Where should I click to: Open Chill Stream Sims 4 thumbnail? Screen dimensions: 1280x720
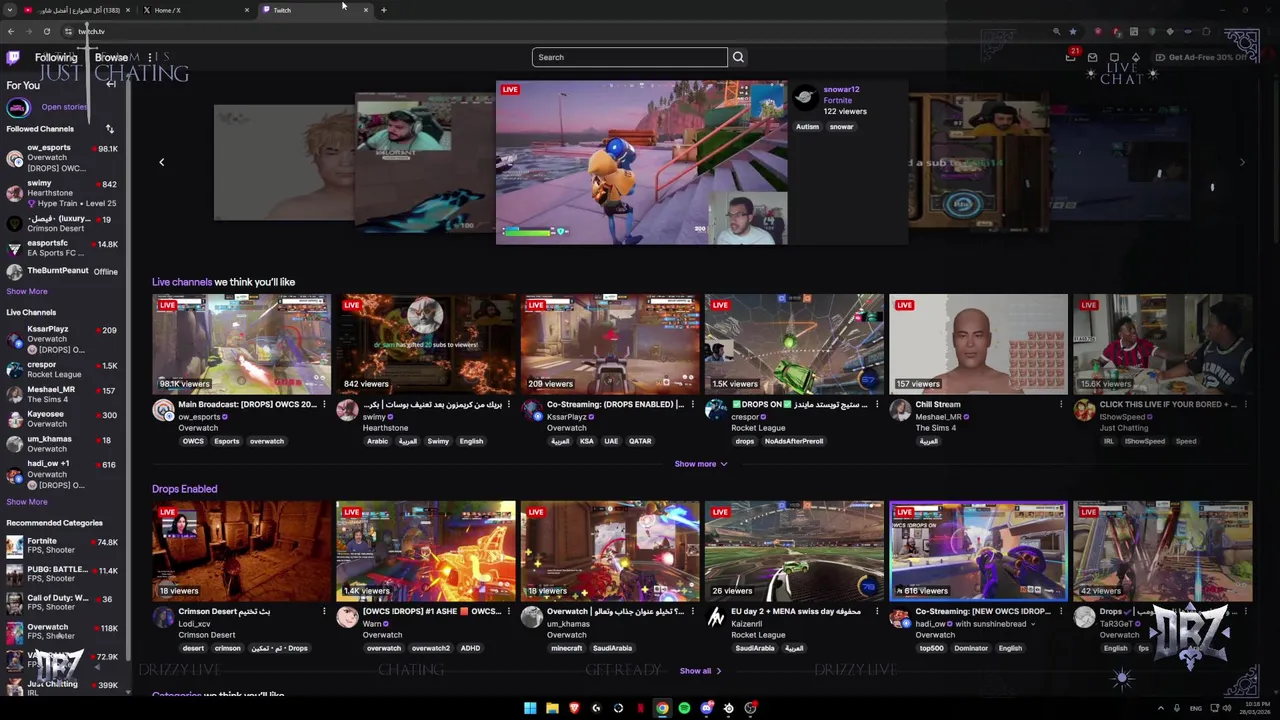tap(978, 344)
